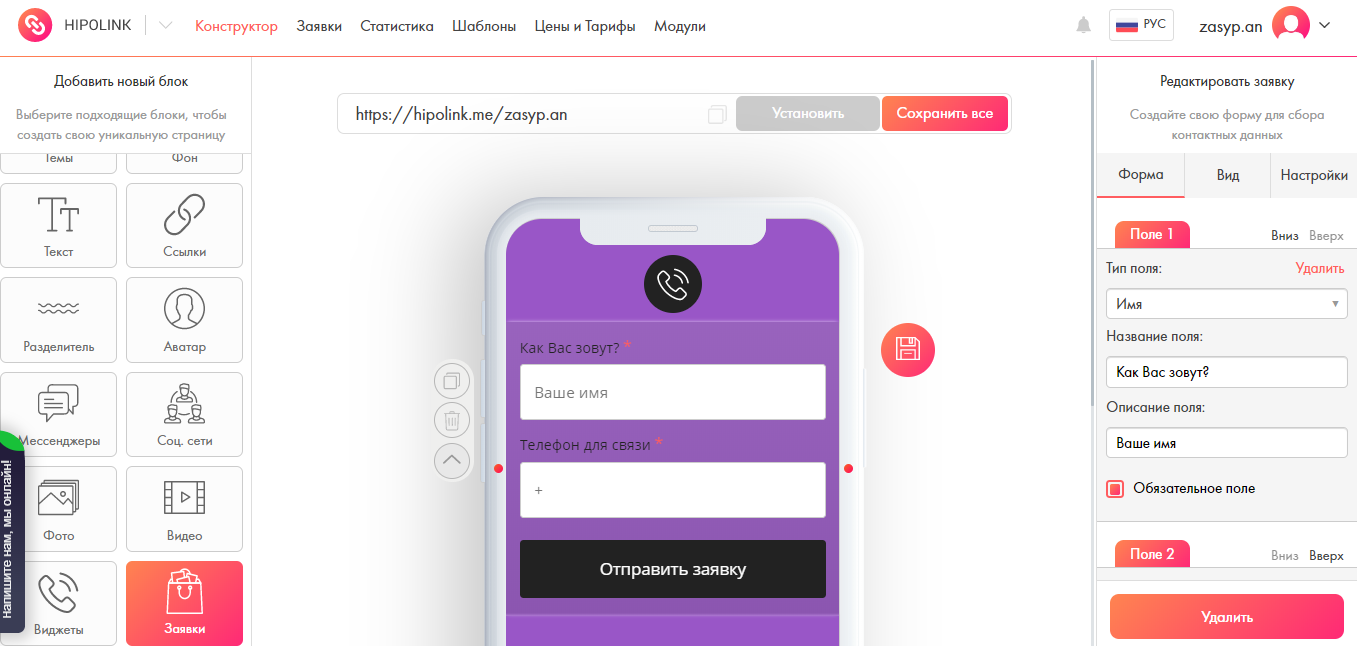The image size is (1357, 646).
Task: Switch language with the РУС flag button
Action: coord(1141,26)
